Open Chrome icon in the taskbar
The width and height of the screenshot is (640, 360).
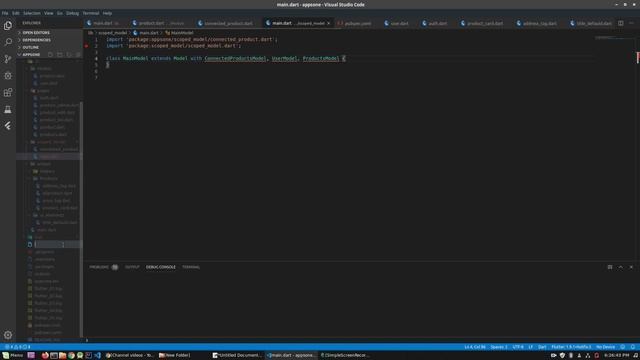pyautogui.click(x=71, y=356)
